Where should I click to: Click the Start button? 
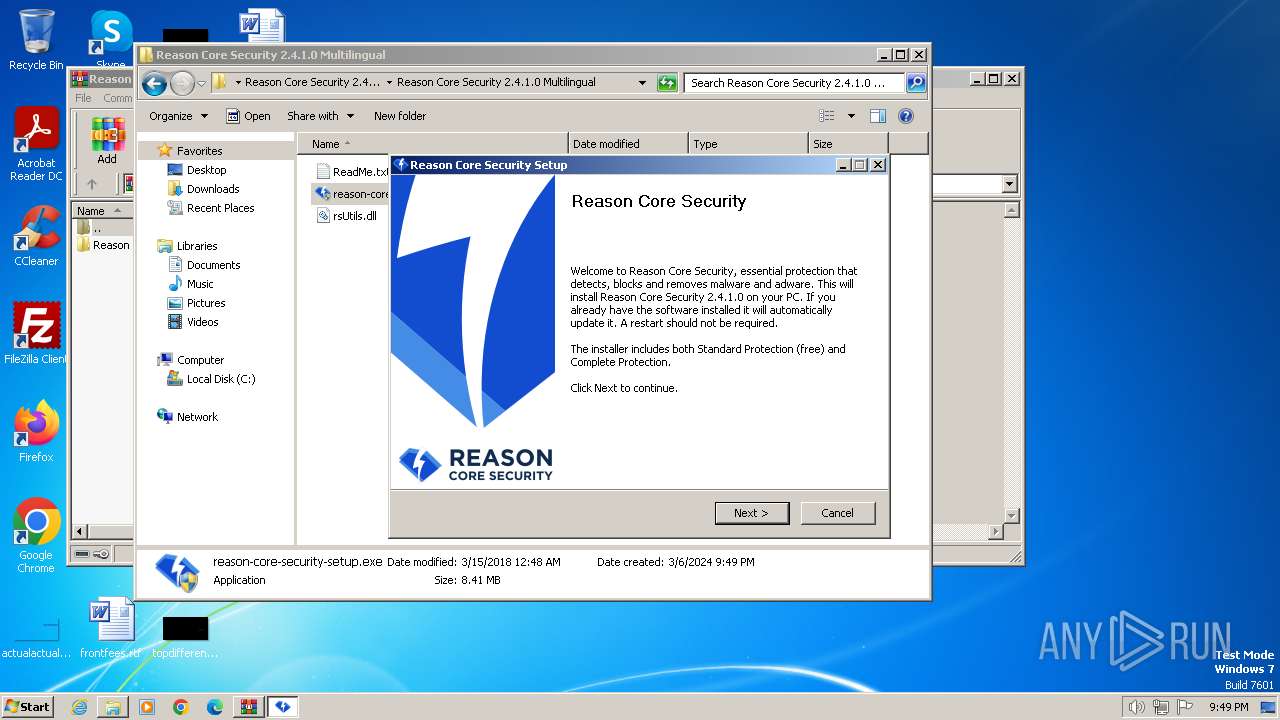pos(28,707)
